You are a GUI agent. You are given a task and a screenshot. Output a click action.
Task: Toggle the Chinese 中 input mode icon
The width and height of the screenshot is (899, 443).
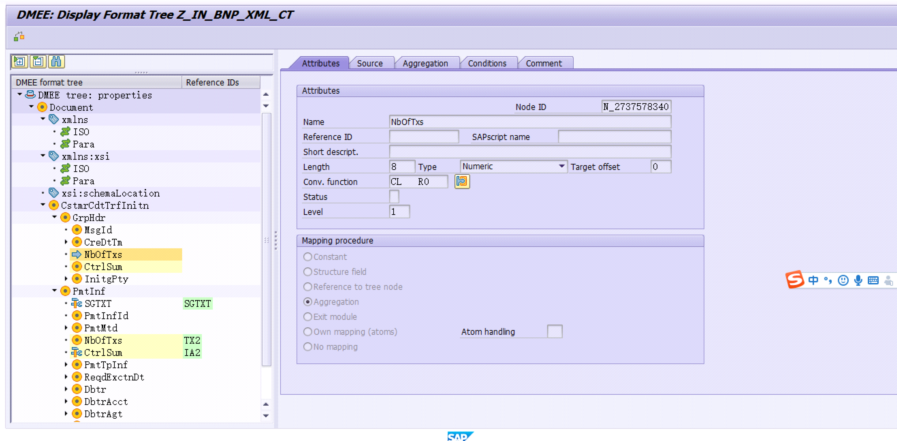tap(814, 280)
